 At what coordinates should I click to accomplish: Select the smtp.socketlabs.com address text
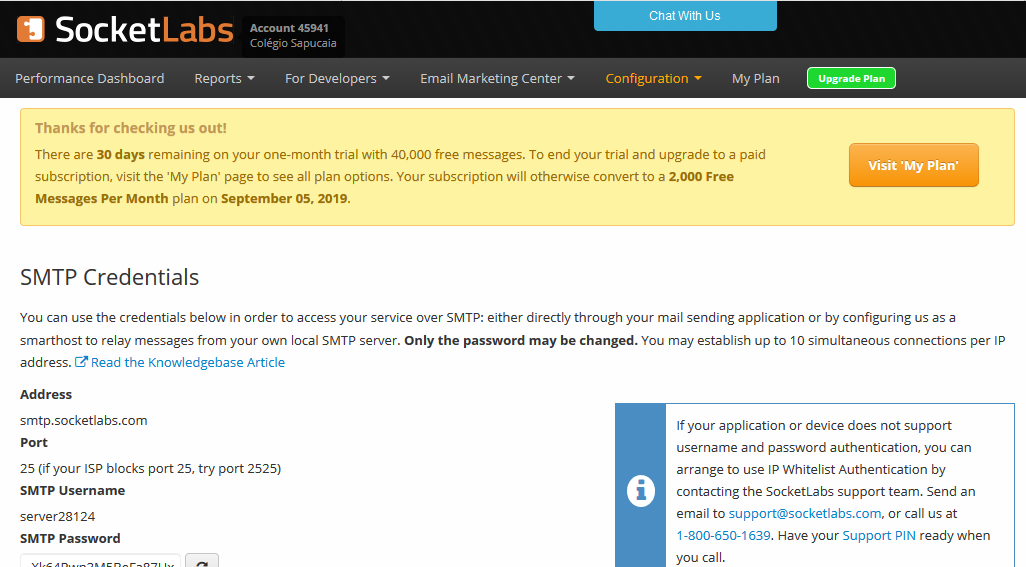pos(84,421)
